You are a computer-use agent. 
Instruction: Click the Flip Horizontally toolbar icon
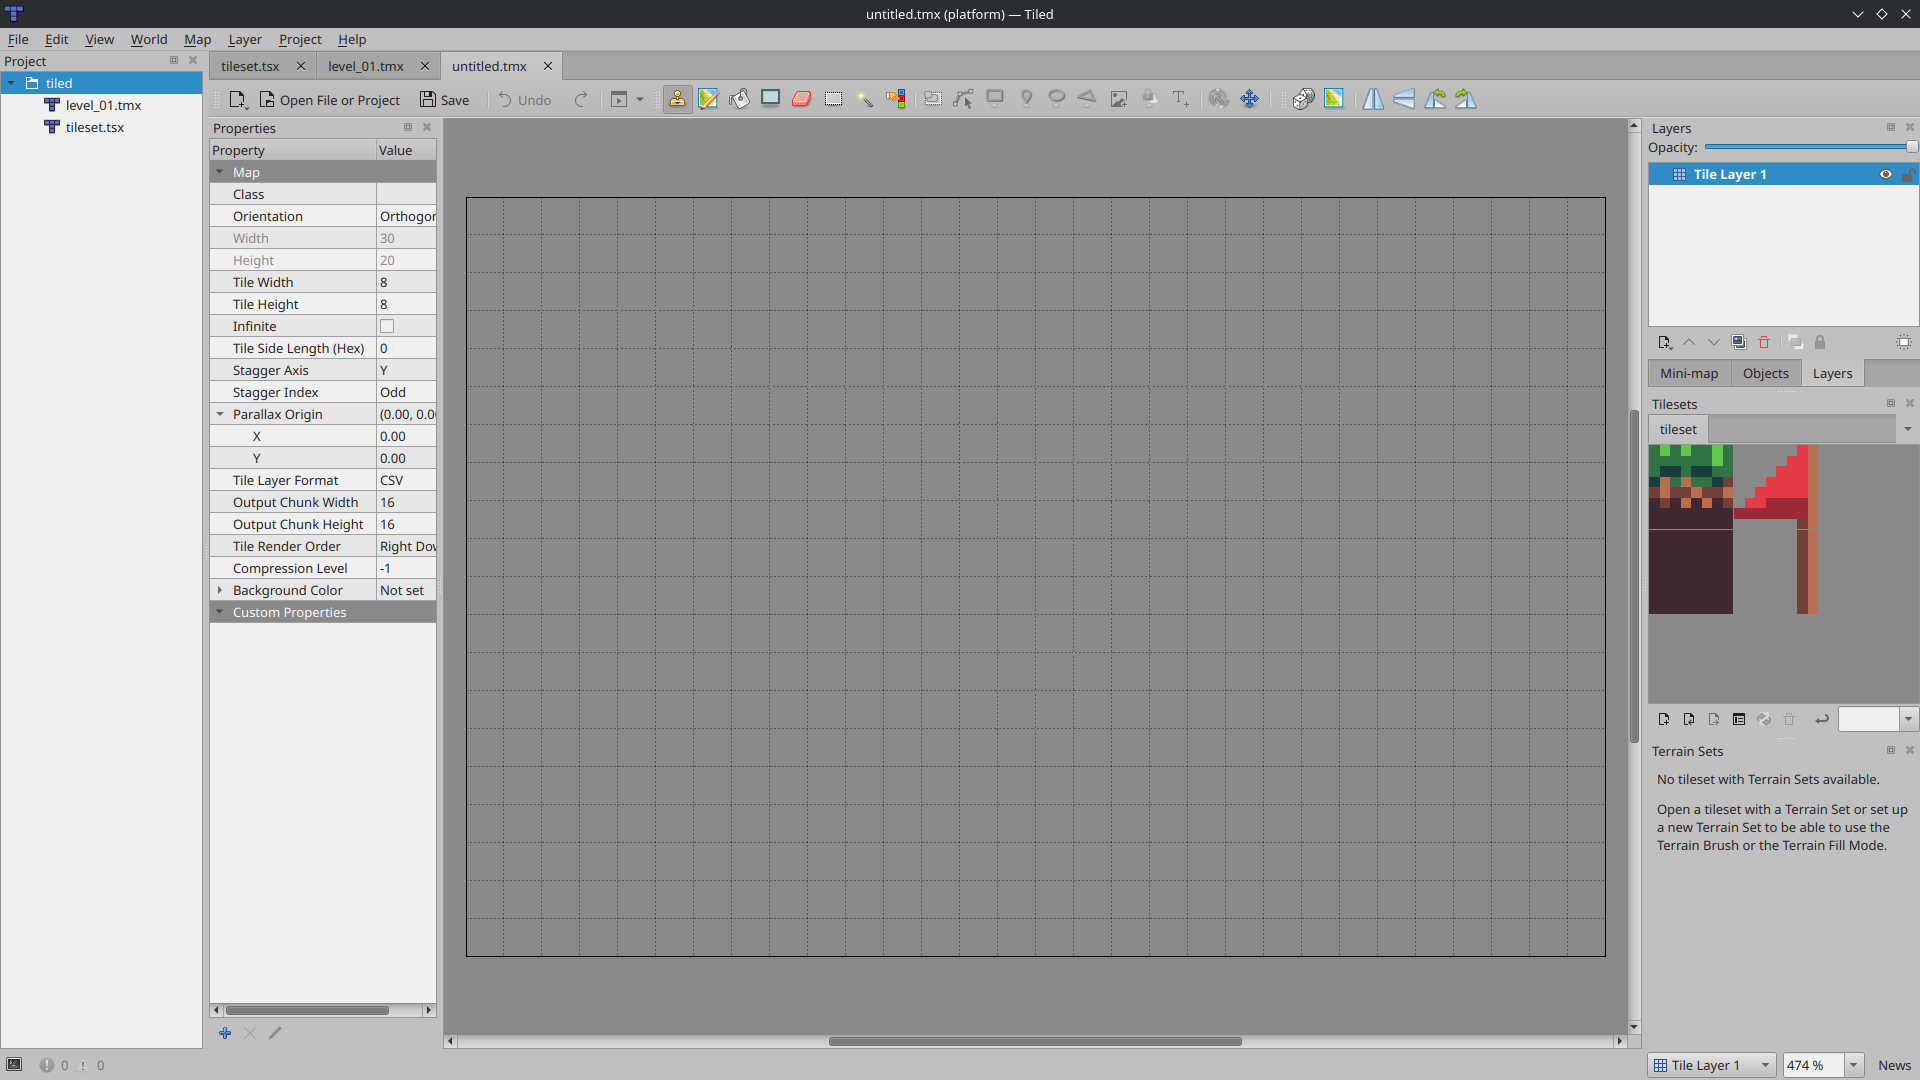click(1373, 99)
